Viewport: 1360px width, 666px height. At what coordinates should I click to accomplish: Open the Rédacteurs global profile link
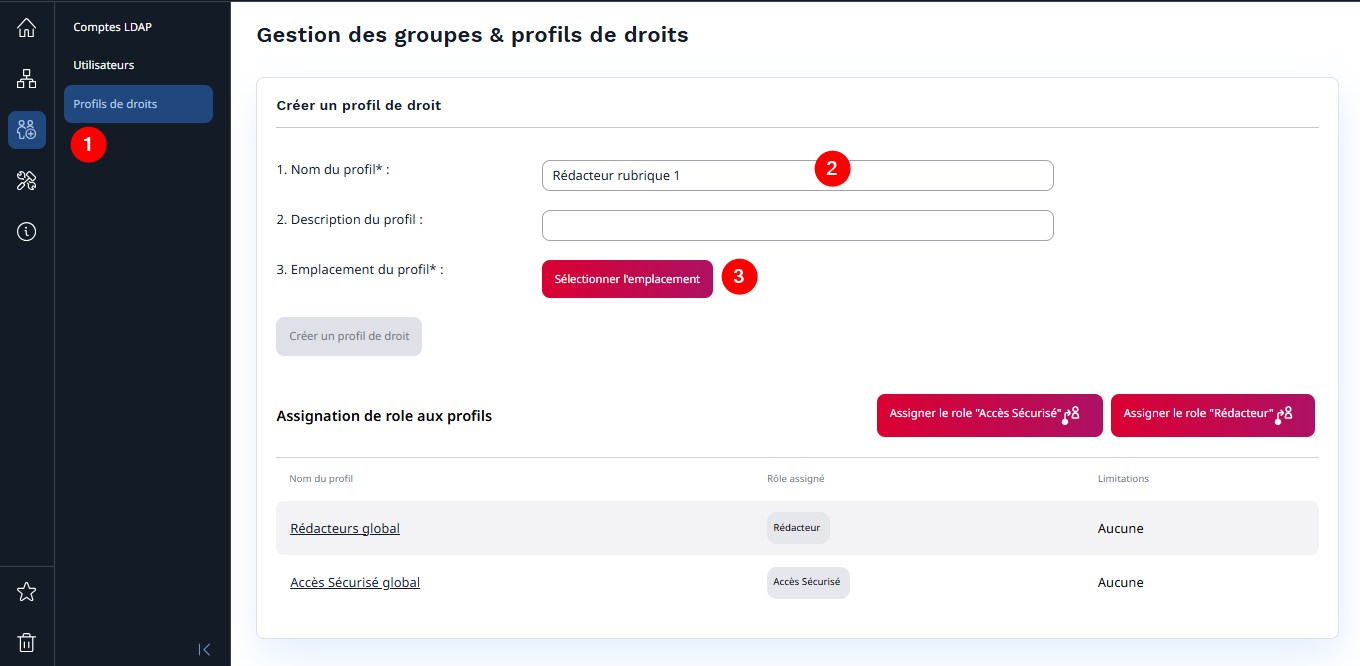tap(344, 528)
